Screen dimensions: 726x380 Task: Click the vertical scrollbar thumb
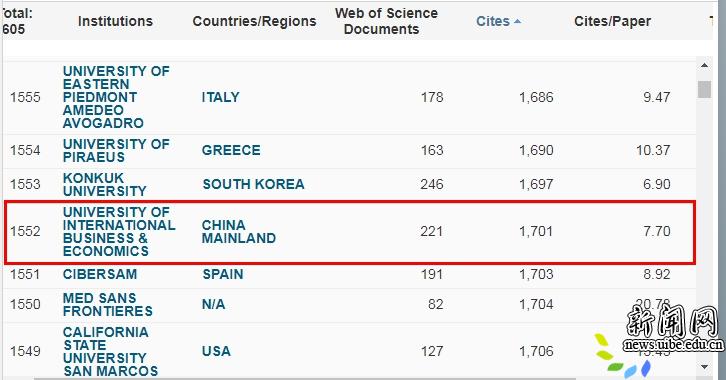point(704,89)
